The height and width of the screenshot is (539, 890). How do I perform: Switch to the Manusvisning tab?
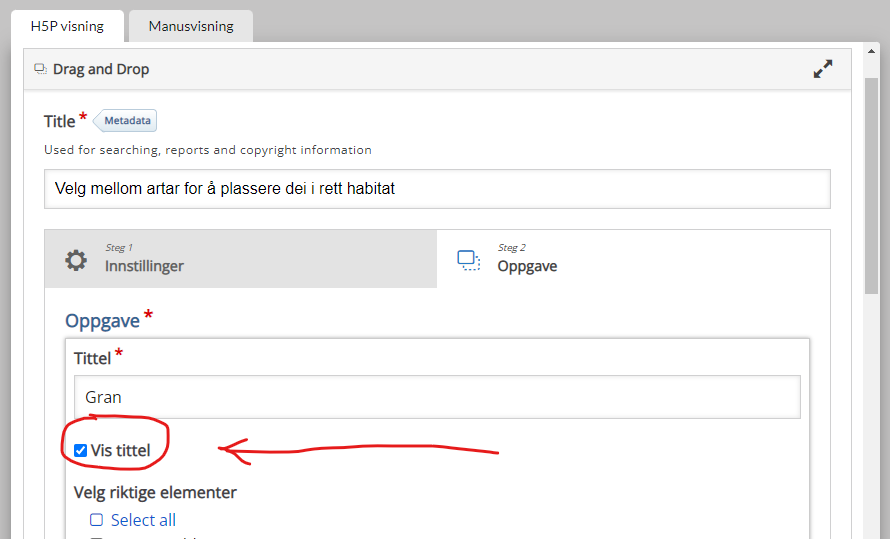191,26
